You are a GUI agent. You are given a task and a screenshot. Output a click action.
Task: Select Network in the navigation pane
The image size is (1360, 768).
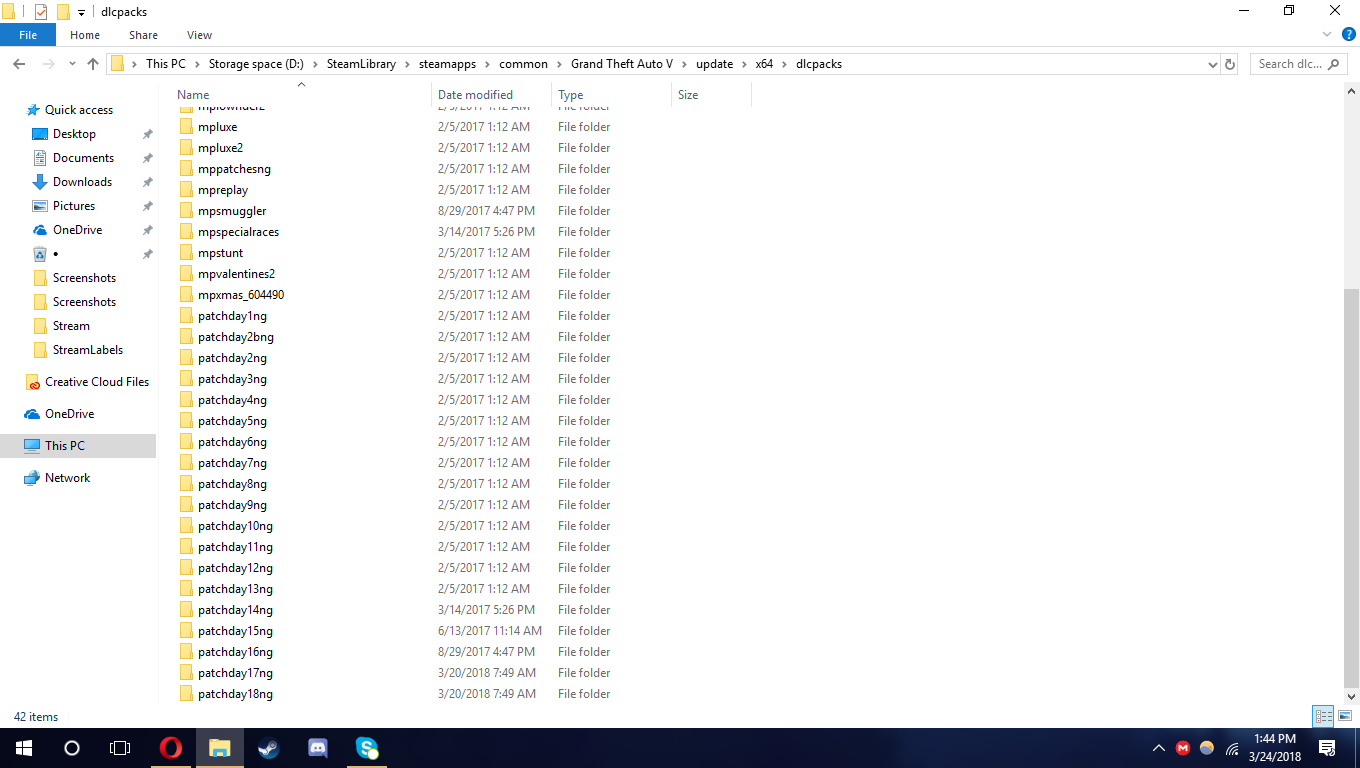[x=67, y=478]
